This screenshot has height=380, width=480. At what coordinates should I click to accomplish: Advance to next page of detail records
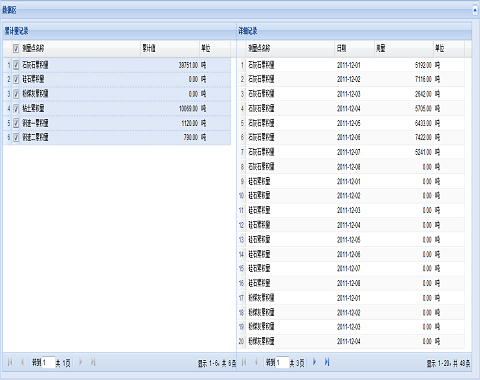tap(314, 362)
